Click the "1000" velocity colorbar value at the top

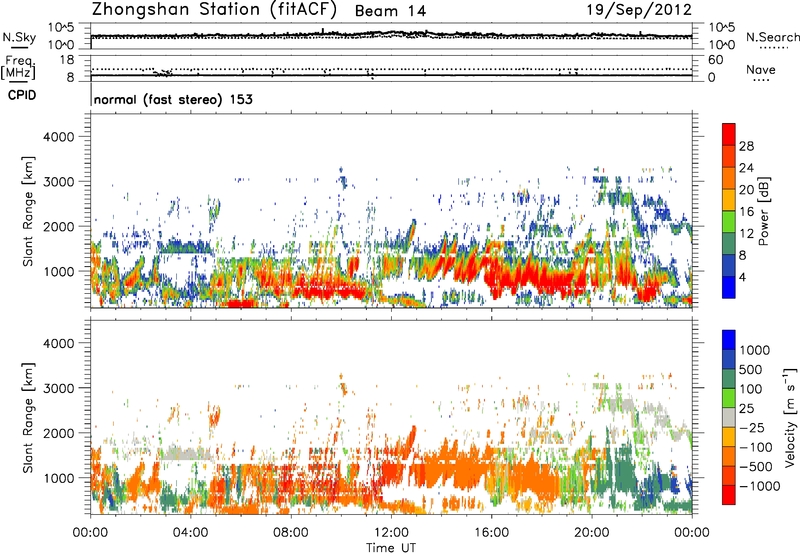755,350
